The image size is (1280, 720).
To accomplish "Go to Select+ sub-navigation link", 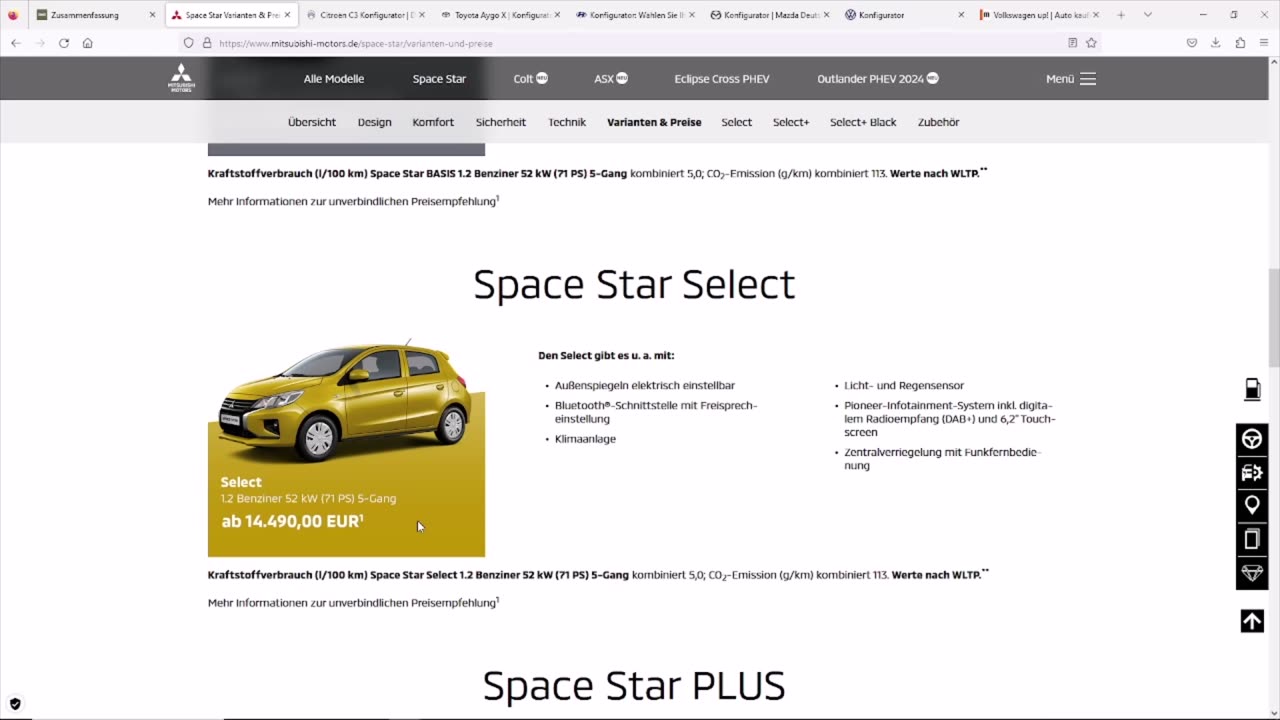I will 791,122.
